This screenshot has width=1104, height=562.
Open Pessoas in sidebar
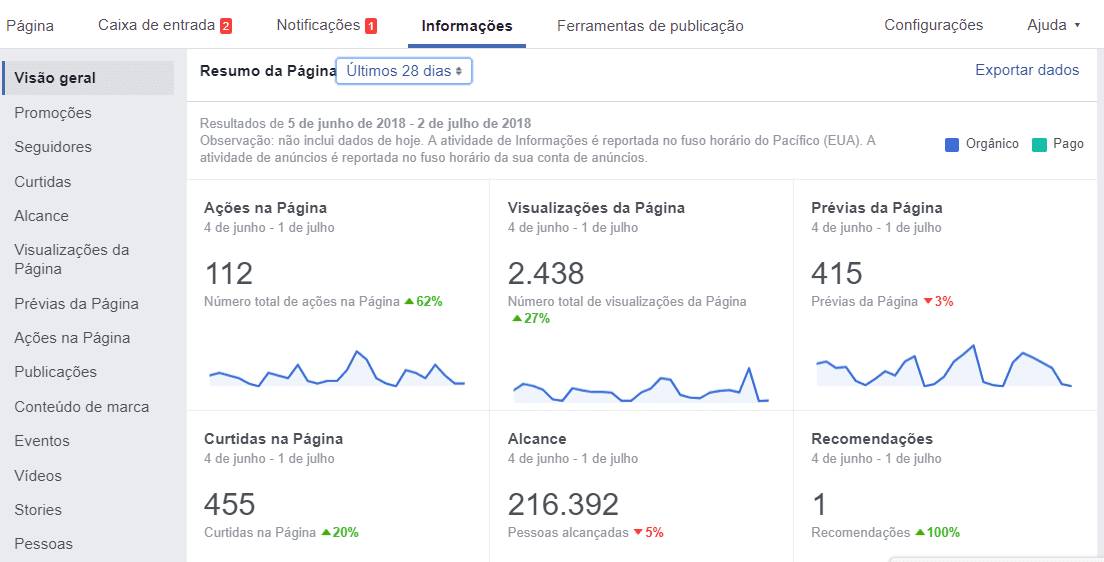(x=43, y=544)
